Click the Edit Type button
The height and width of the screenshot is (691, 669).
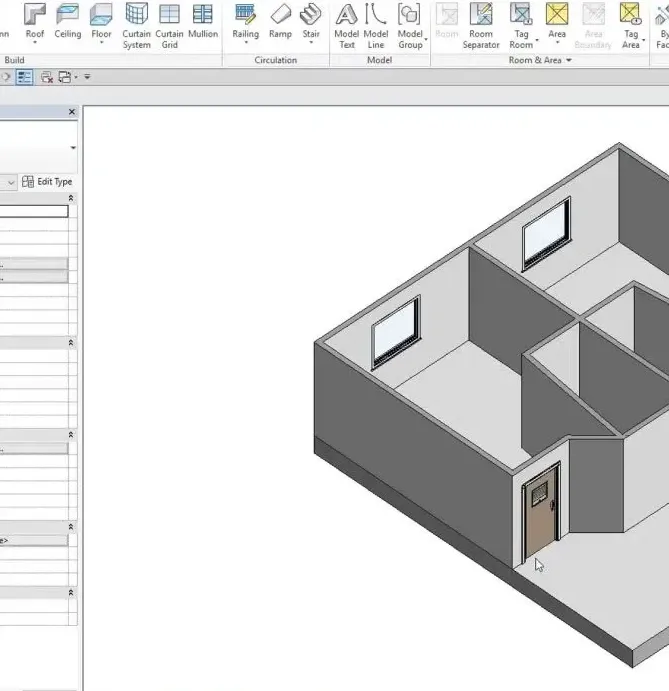pos(48,182)
